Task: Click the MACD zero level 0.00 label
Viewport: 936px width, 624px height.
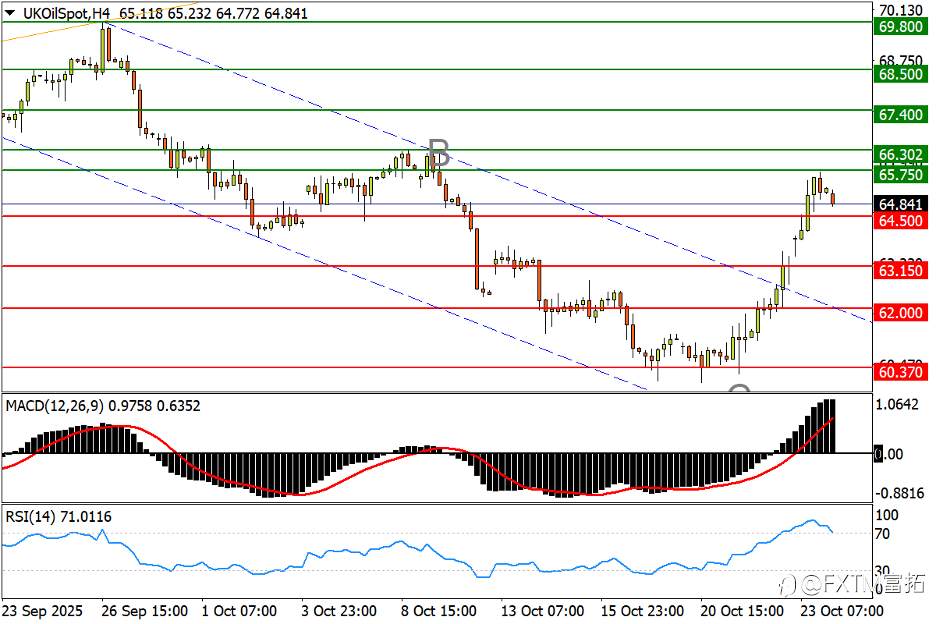Action: pyautogui.click(x=889, y=454)
